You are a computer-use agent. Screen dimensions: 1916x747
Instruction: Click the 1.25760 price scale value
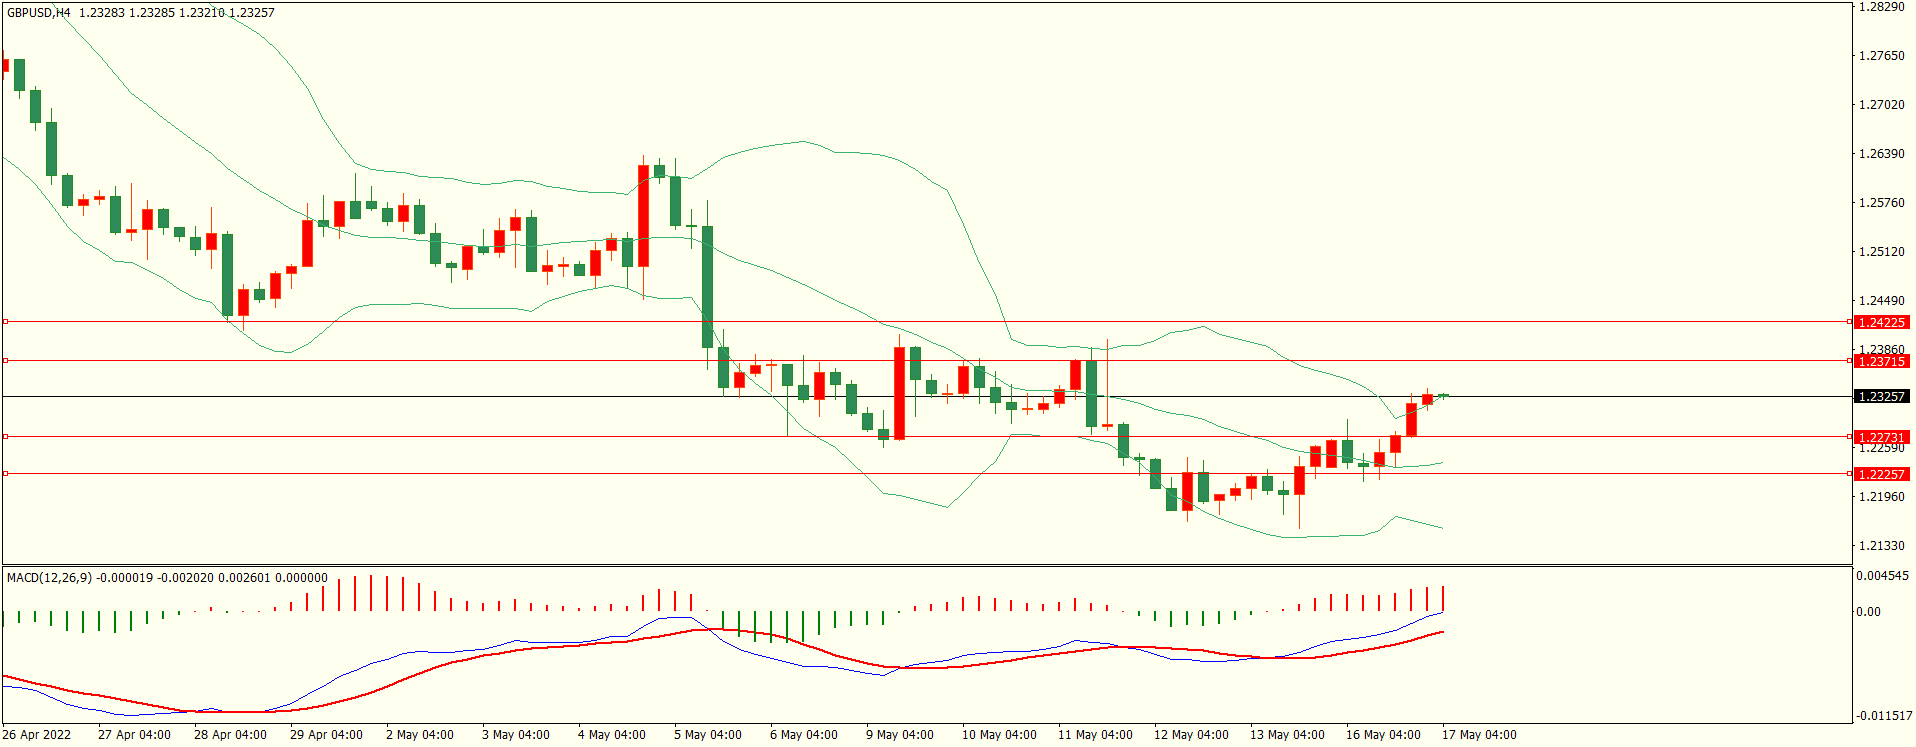point(1881,203)
